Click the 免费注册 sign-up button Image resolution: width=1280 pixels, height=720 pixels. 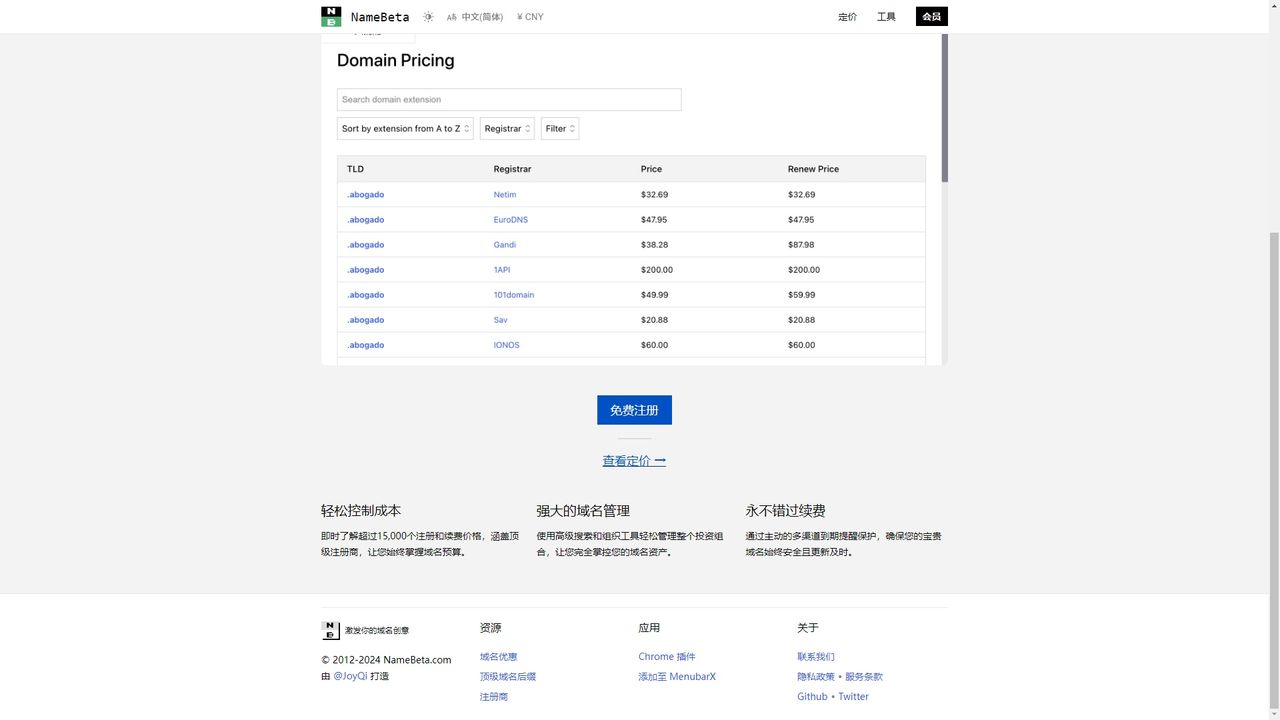tap(634, 410)
